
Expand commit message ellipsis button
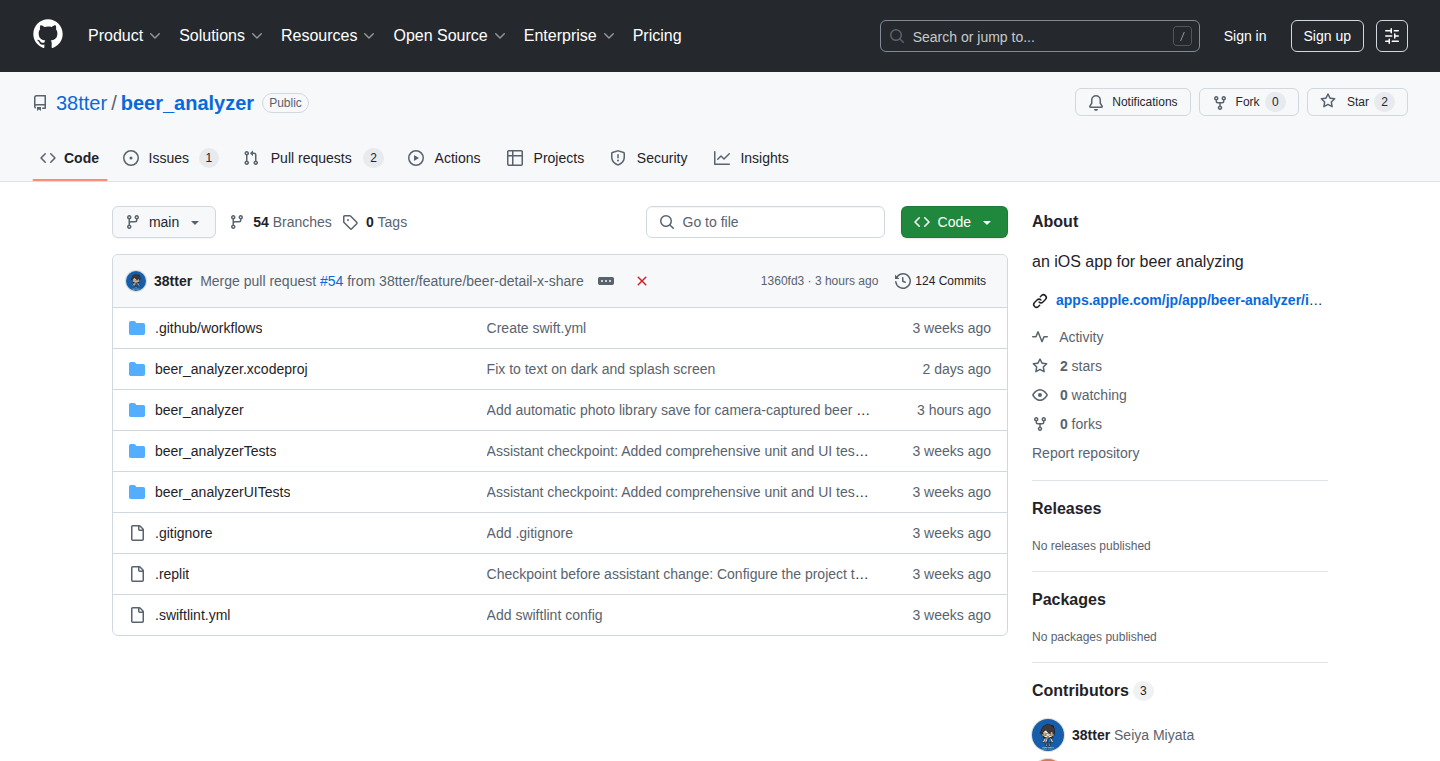606,281
